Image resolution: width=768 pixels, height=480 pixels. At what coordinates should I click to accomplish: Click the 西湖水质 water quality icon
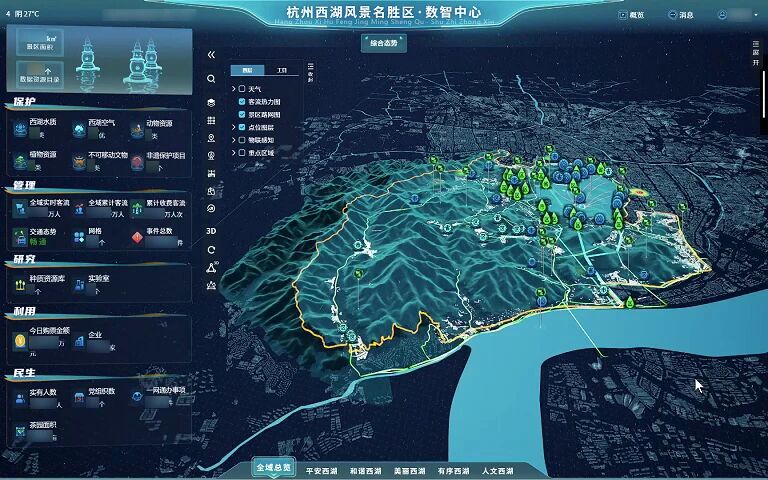(x=20, y=128)
